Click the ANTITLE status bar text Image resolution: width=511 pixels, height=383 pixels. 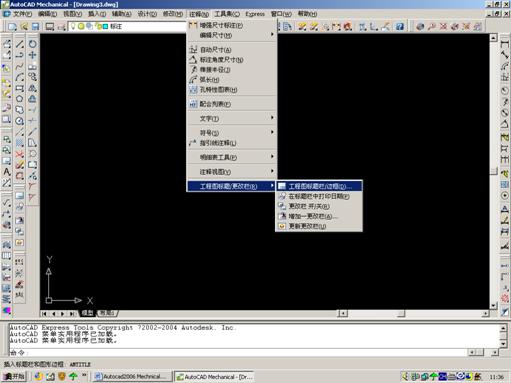coord(80,364)
